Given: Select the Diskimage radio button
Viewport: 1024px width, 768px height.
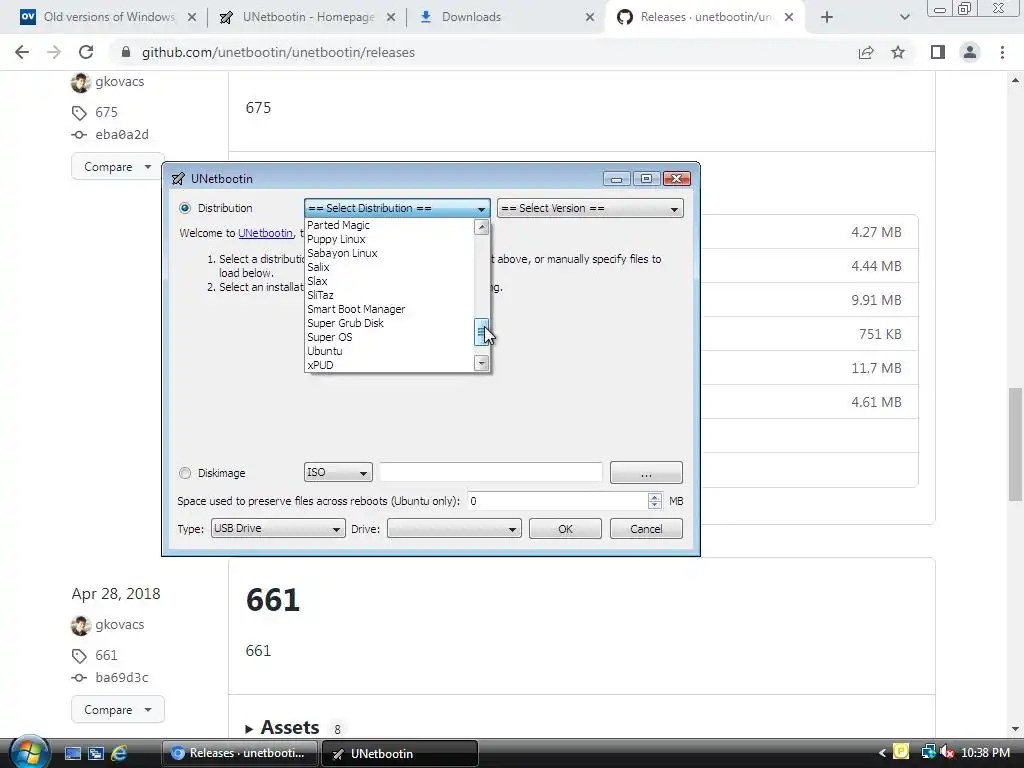Looking at the screenshot, I should [x=185, y=473].
